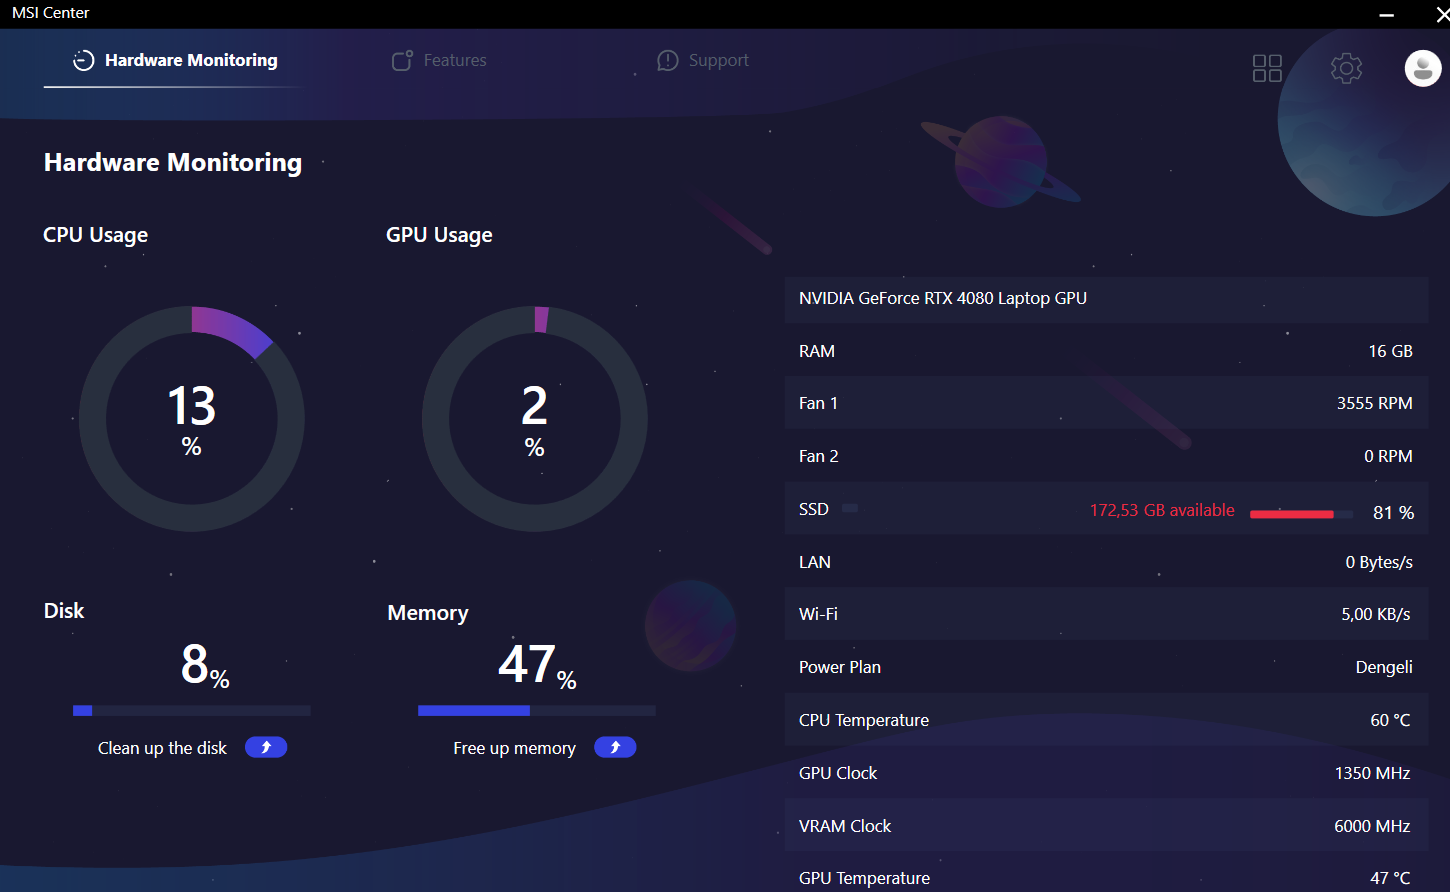The height and width of the screenshot is (892, 1450).
Task: Click the 'Fan 1' row label
Action: [x=818, y=403]
